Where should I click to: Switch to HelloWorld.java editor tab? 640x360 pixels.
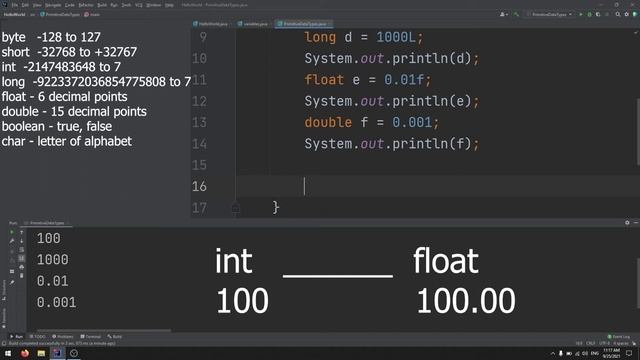pos(211,24)
